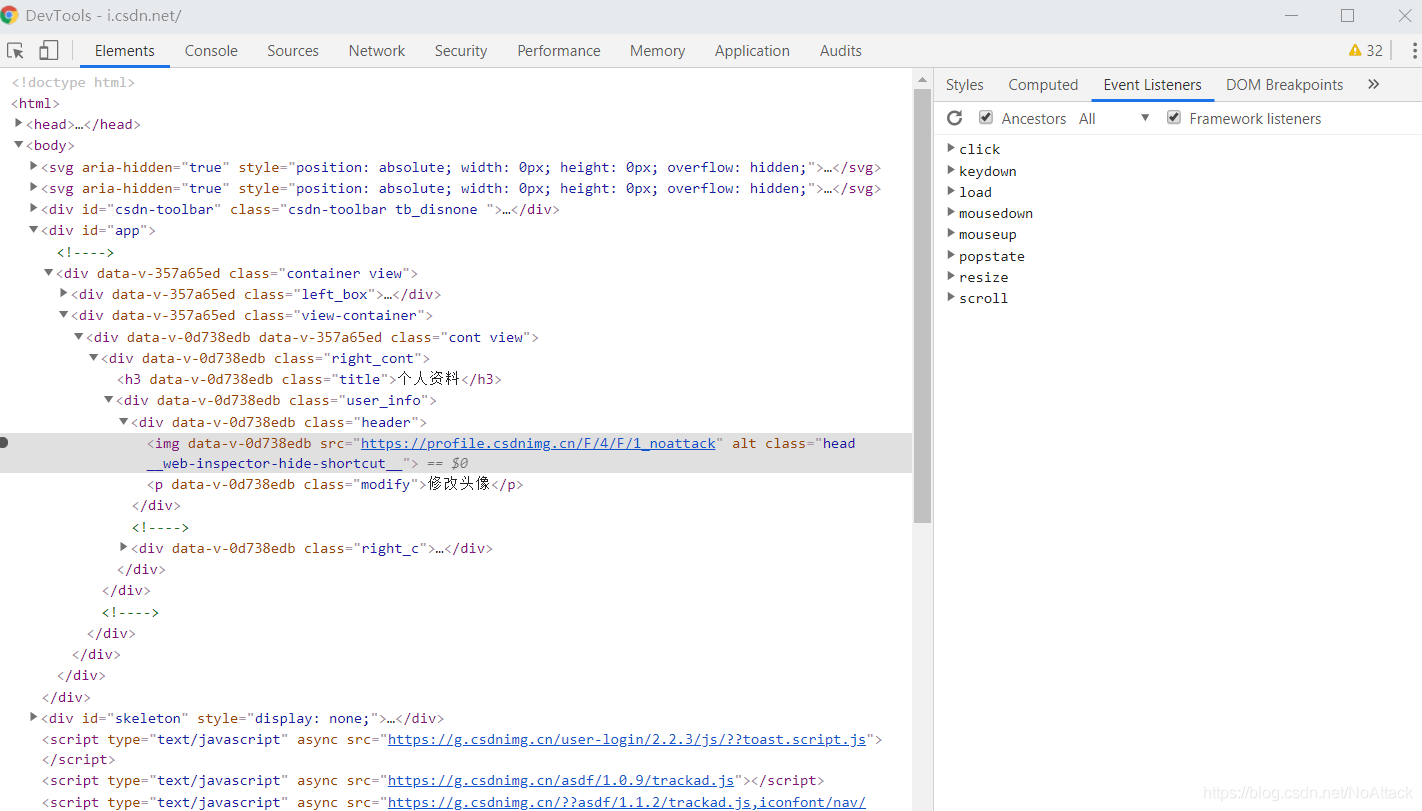Image resolution: width=1422 pixels, height=811 pixels.
Task: Select the p modify 修改头像 node
Action: pyautogui.click(x=335, y=484)
